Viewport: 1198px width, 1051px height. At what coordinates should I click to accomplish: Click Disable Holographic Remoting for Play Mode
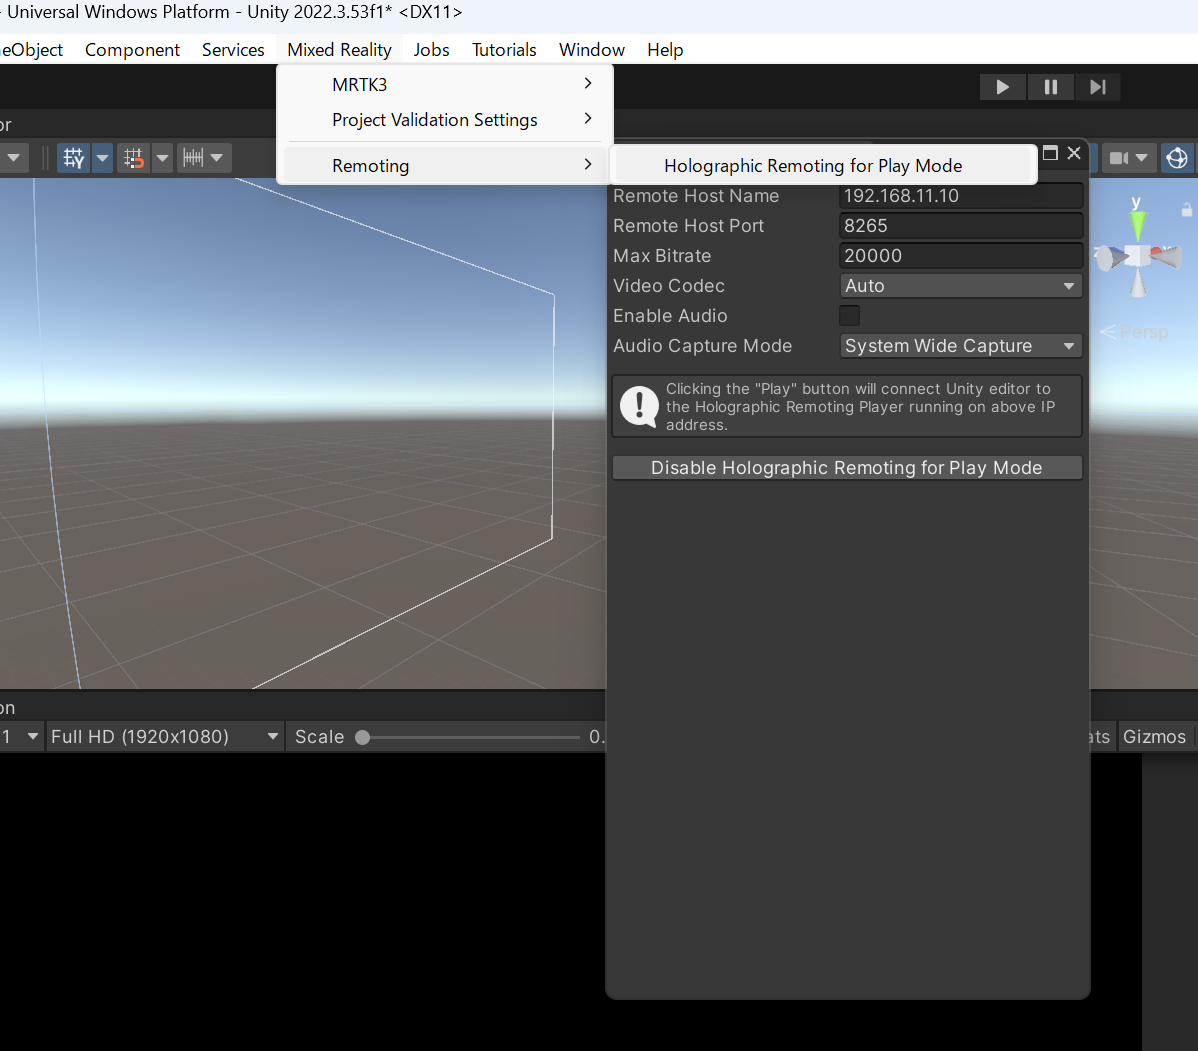(846, 468)
